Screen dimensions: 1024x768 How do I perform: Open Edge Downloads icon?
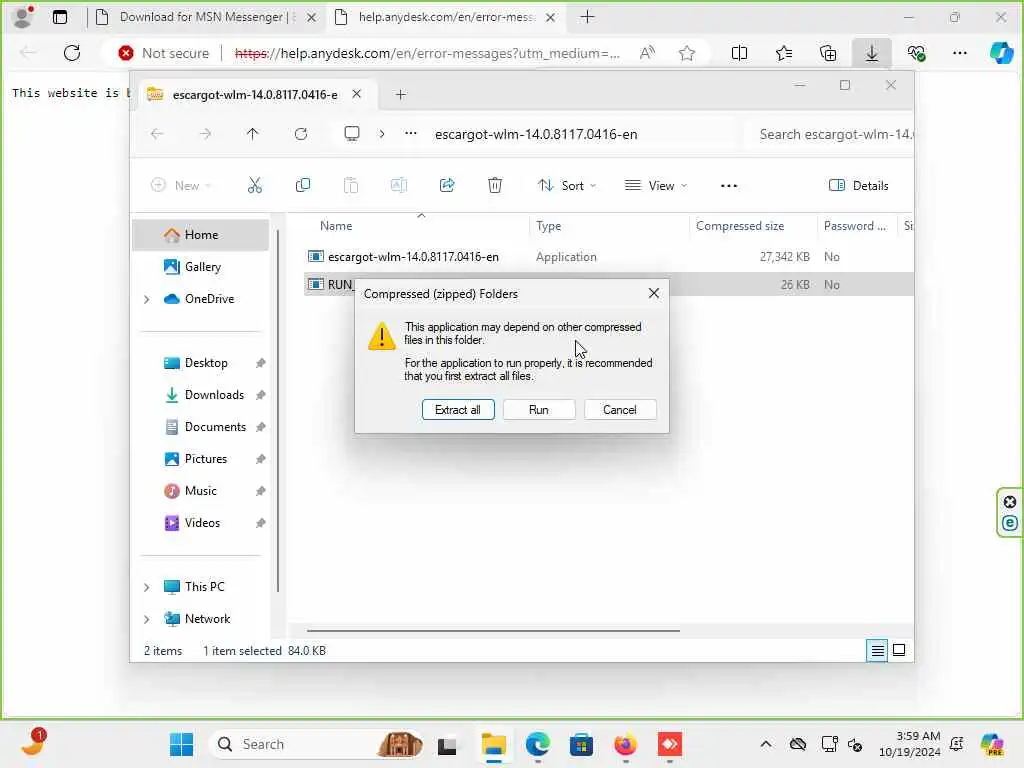(x=872, y=53)
